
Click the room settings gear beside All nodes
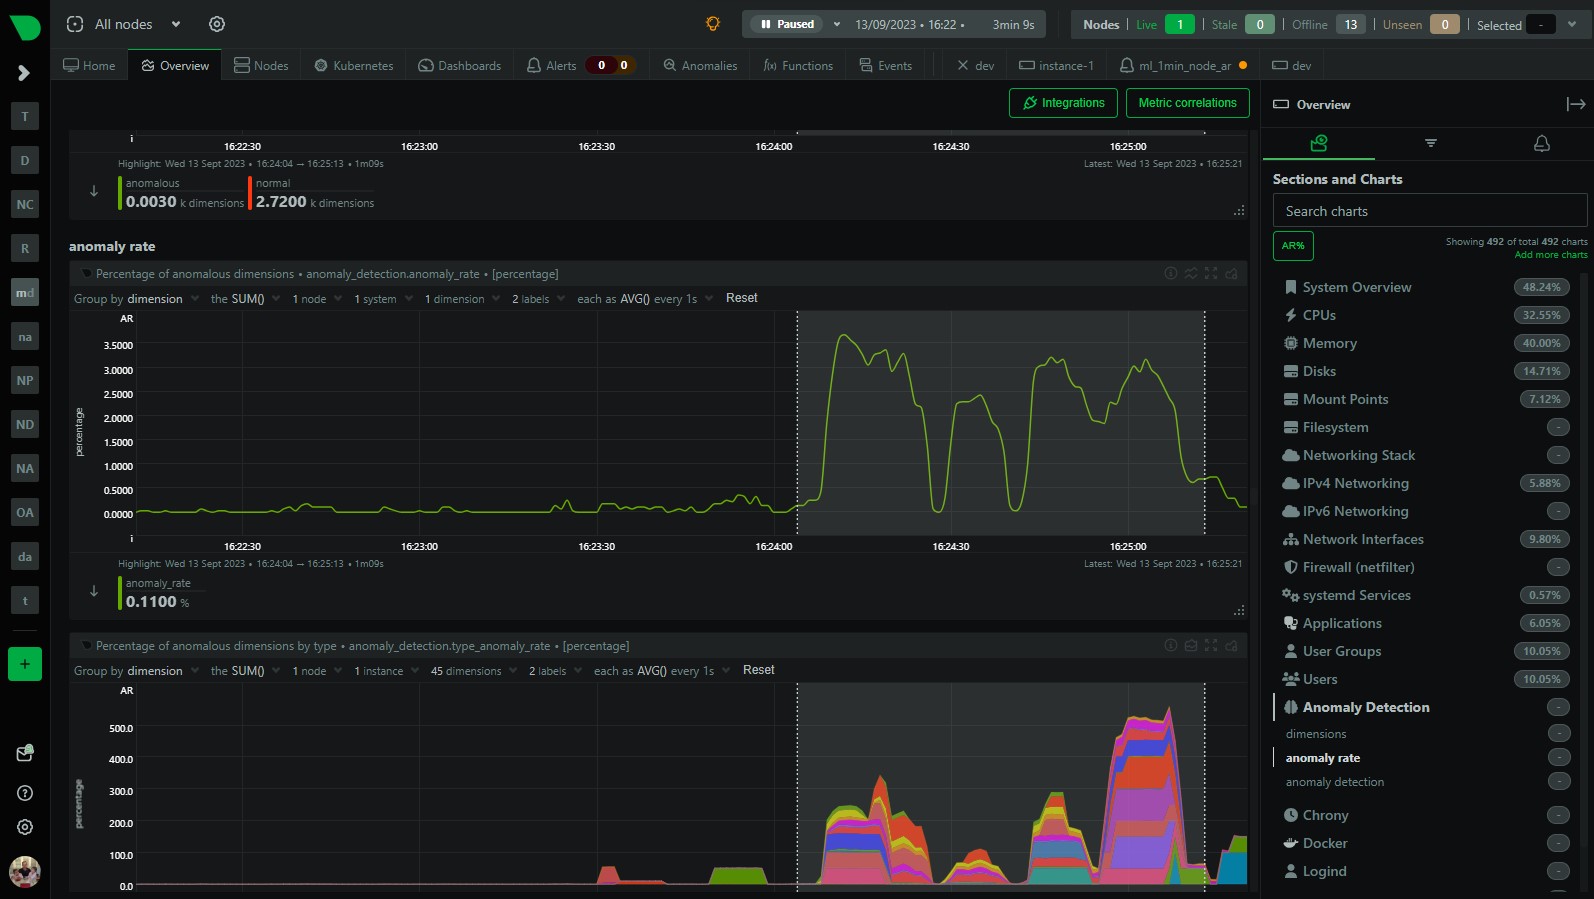[217, 24]
